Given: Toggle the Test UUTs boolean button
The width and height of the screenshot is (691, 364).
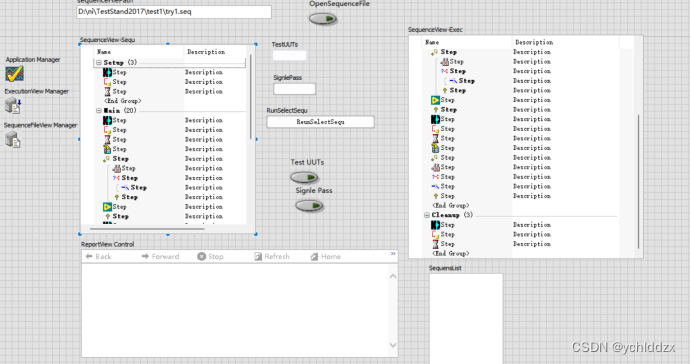Looking at the screenshot, I should tap(305, 178).
